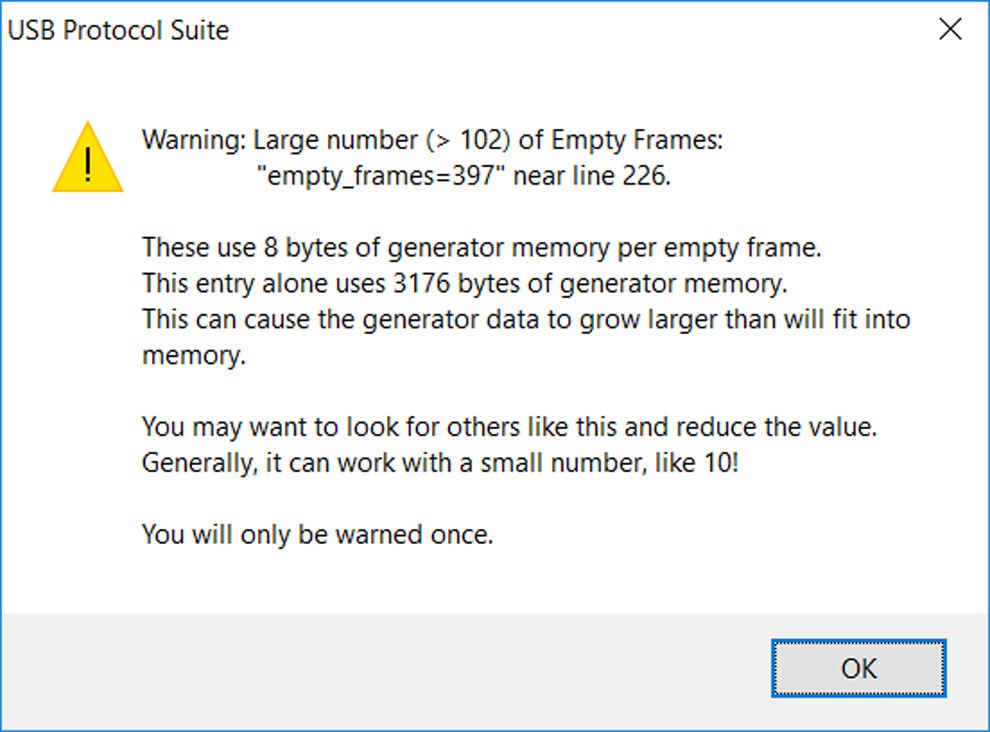Click the 'reduce the value' phrase
990x732 pixels.
[776, 428]
